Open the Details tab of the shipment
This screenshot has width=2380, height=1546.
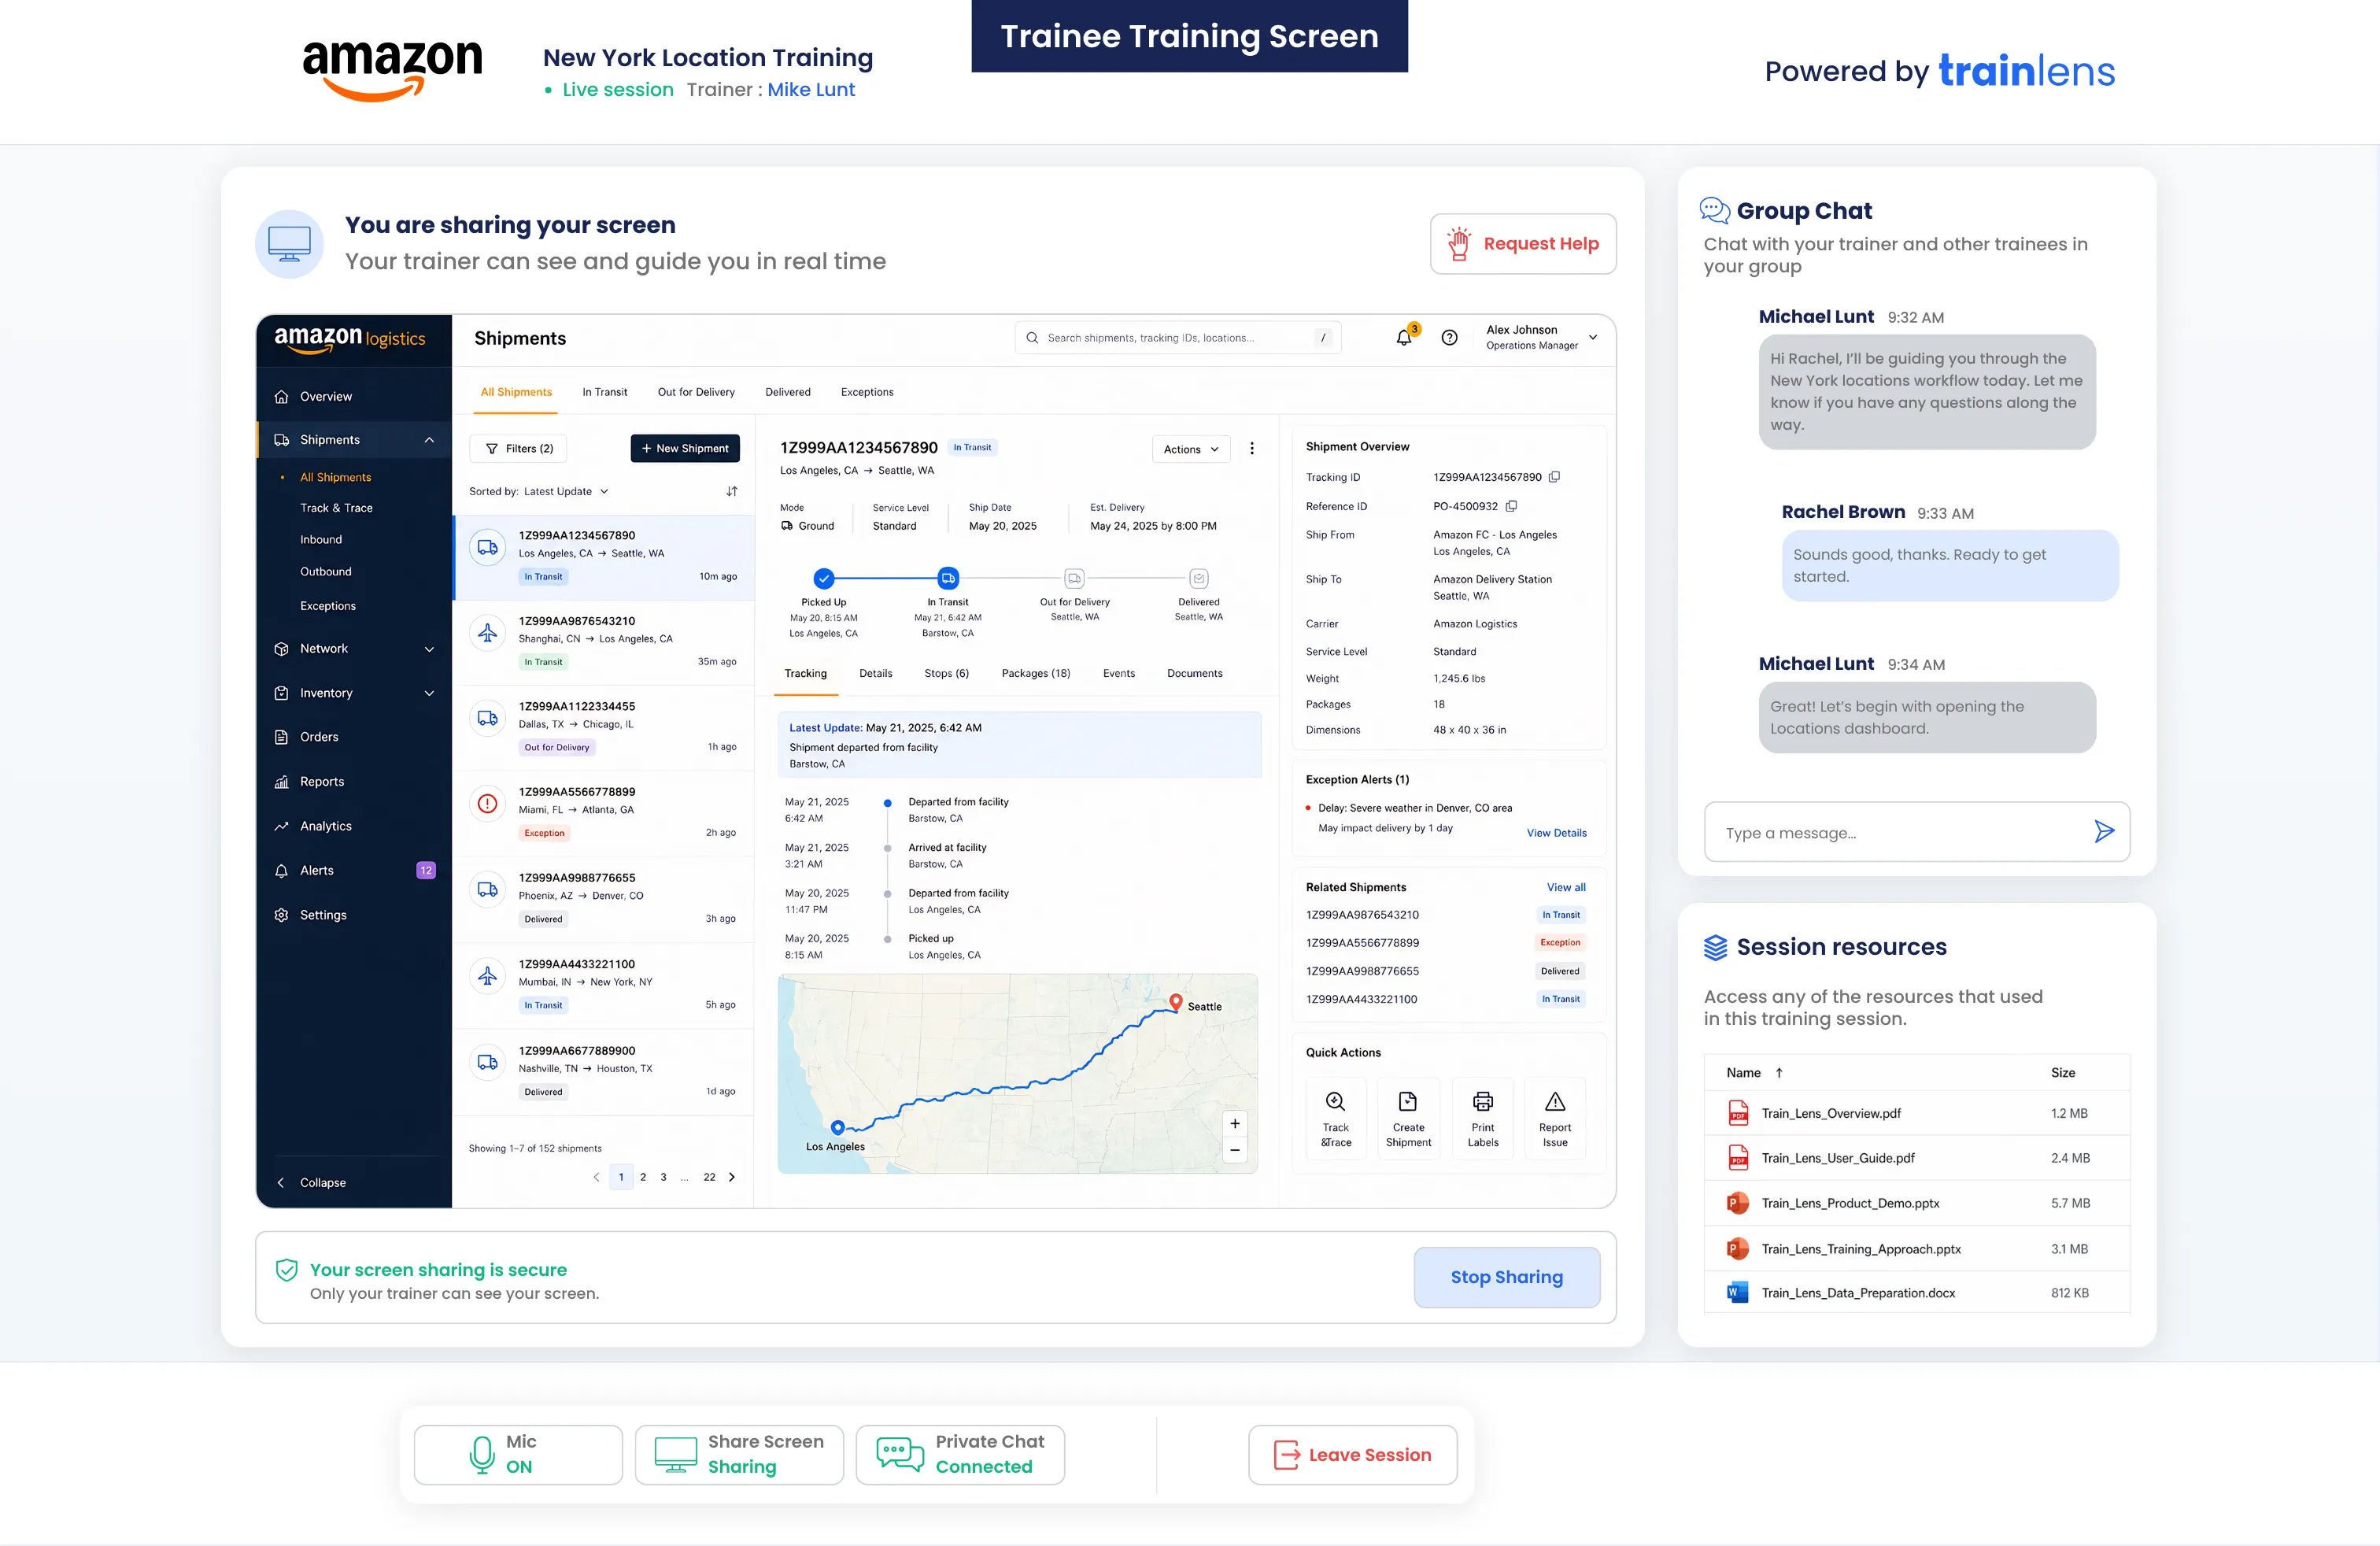pyautogui.click(x=875, y=673)
